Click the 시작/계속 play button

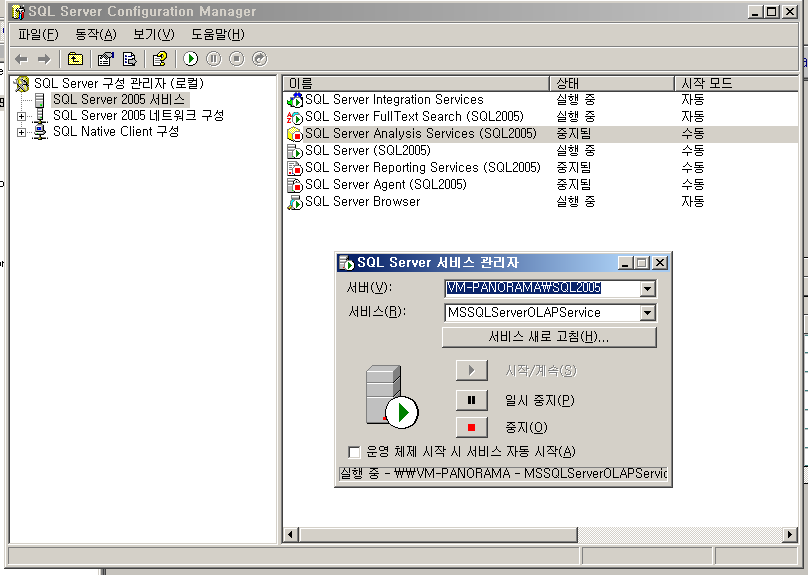click(472, 370)
